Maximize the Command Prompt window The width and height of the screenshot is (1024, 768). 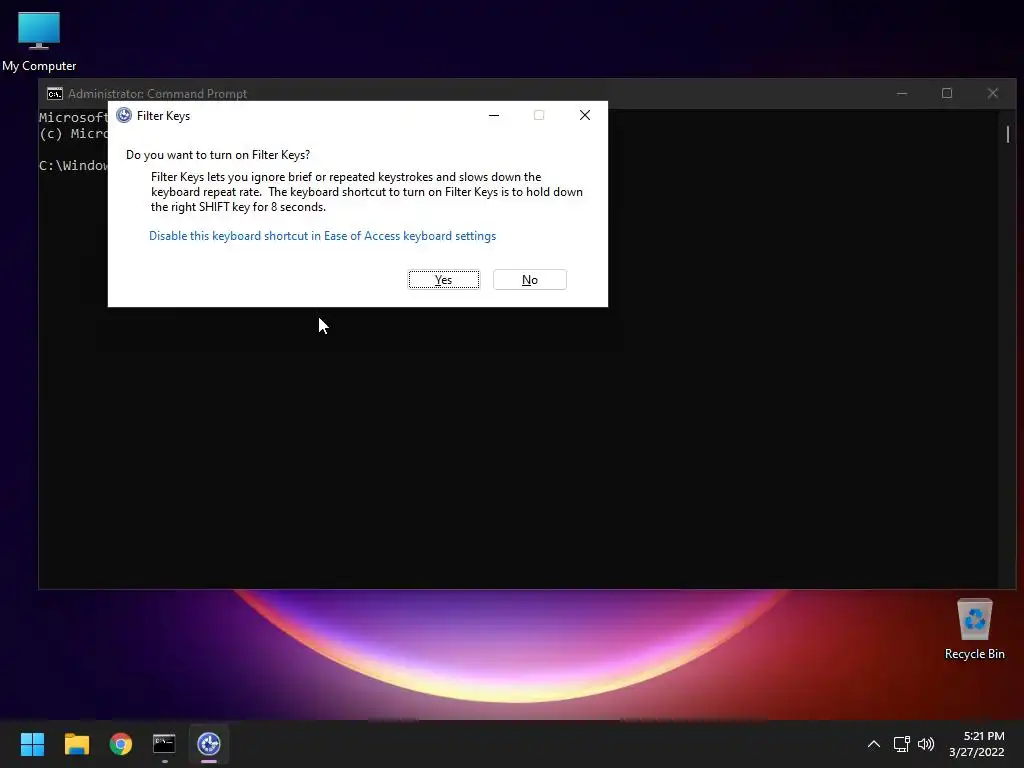[947, 93]
